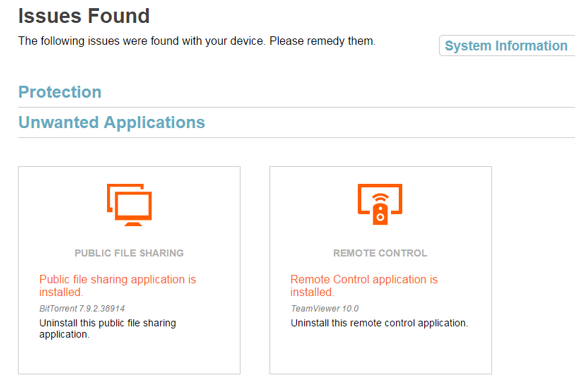Viewport: 575px width, 386px height.
Task: Open the System Information button
Action: tap(507, 46)
